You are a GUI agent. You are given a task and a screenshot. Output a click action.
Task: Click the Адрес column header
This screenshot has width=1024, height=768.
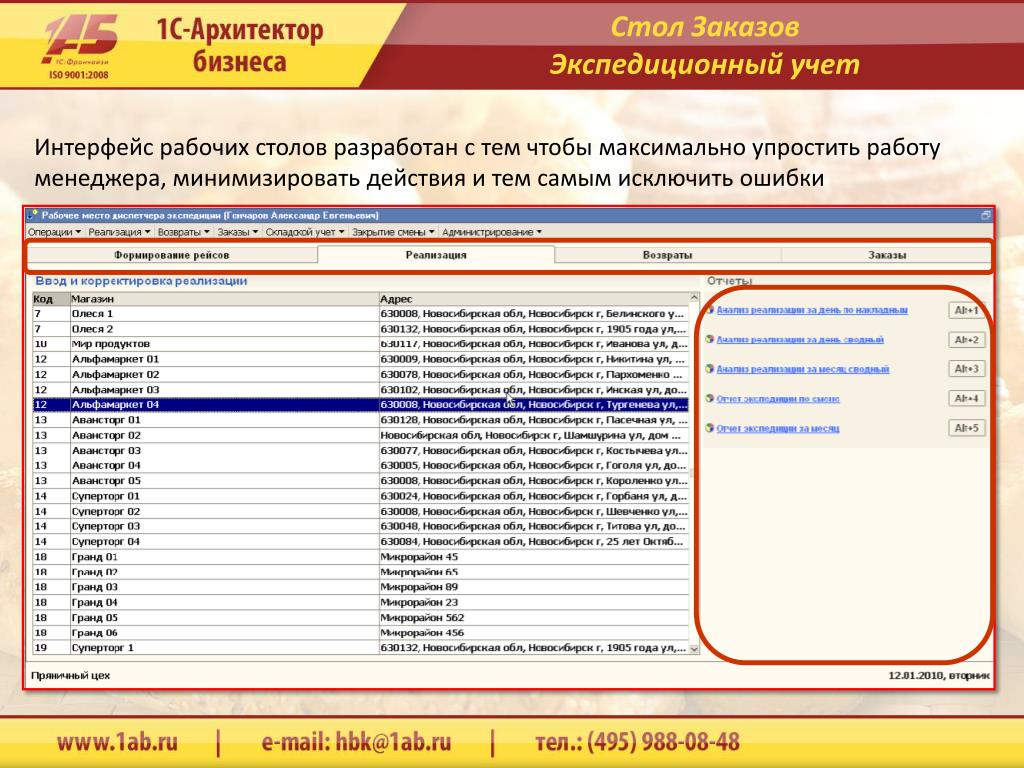pyautogui.click(x=534, y=298)
